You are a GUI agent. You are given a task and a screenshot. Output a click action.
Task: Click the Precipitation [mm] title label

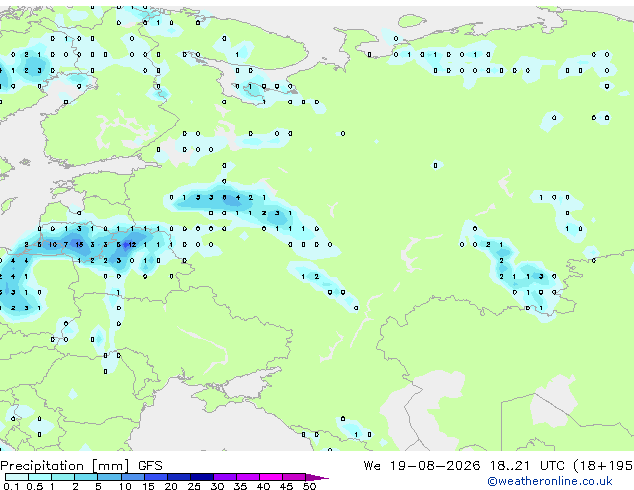coord(65,466)
